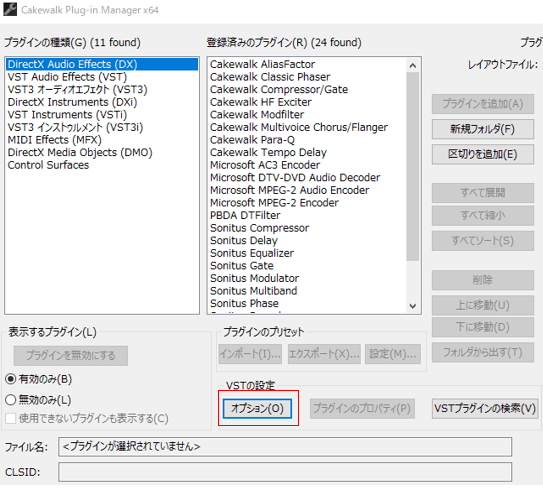Select the 有効のみ(B) radio button
The height and width of the screenshot is (490, 543).
(x=11, y=379)
